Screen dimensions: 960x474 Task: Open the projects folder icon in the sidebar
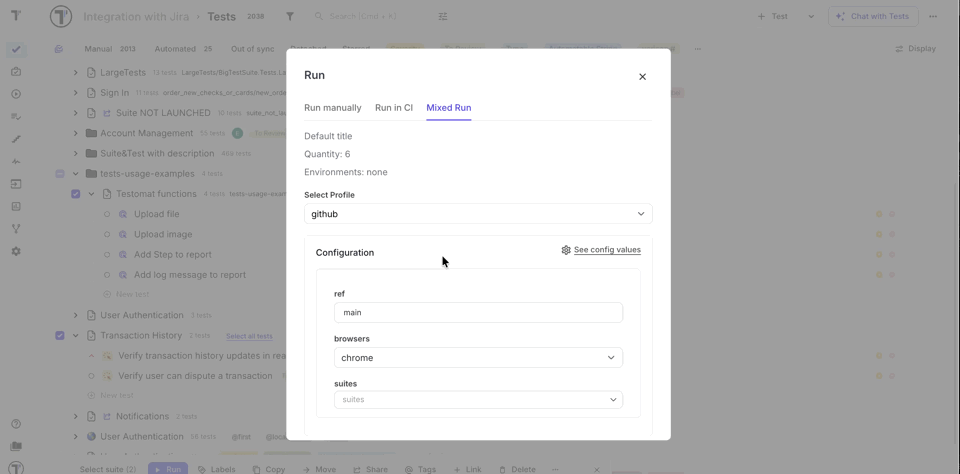16,446
